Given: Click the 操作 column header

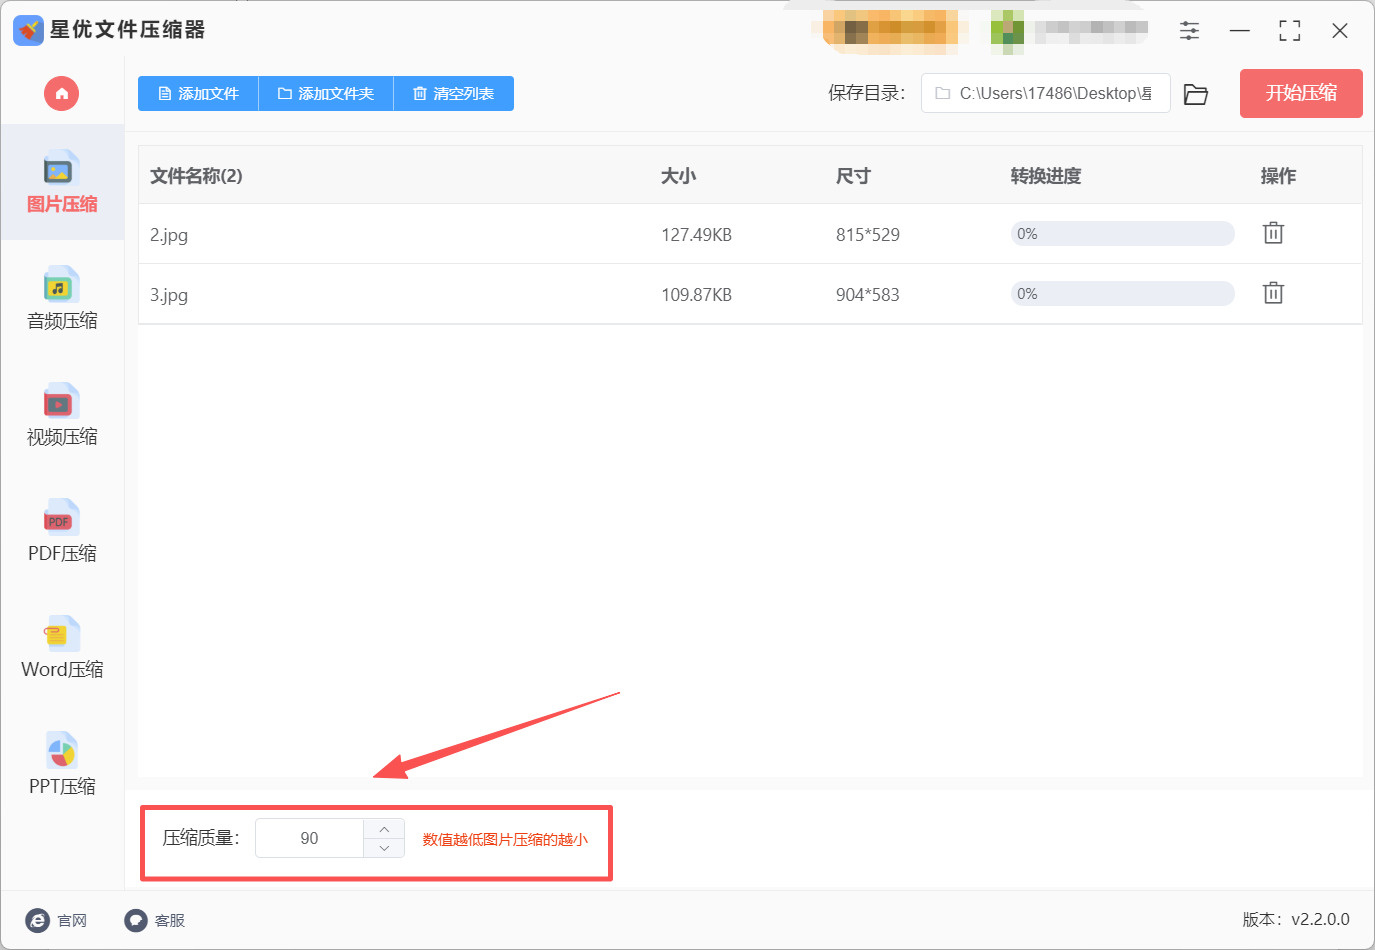Looking at the screenshot, I should pos(1278,176).
